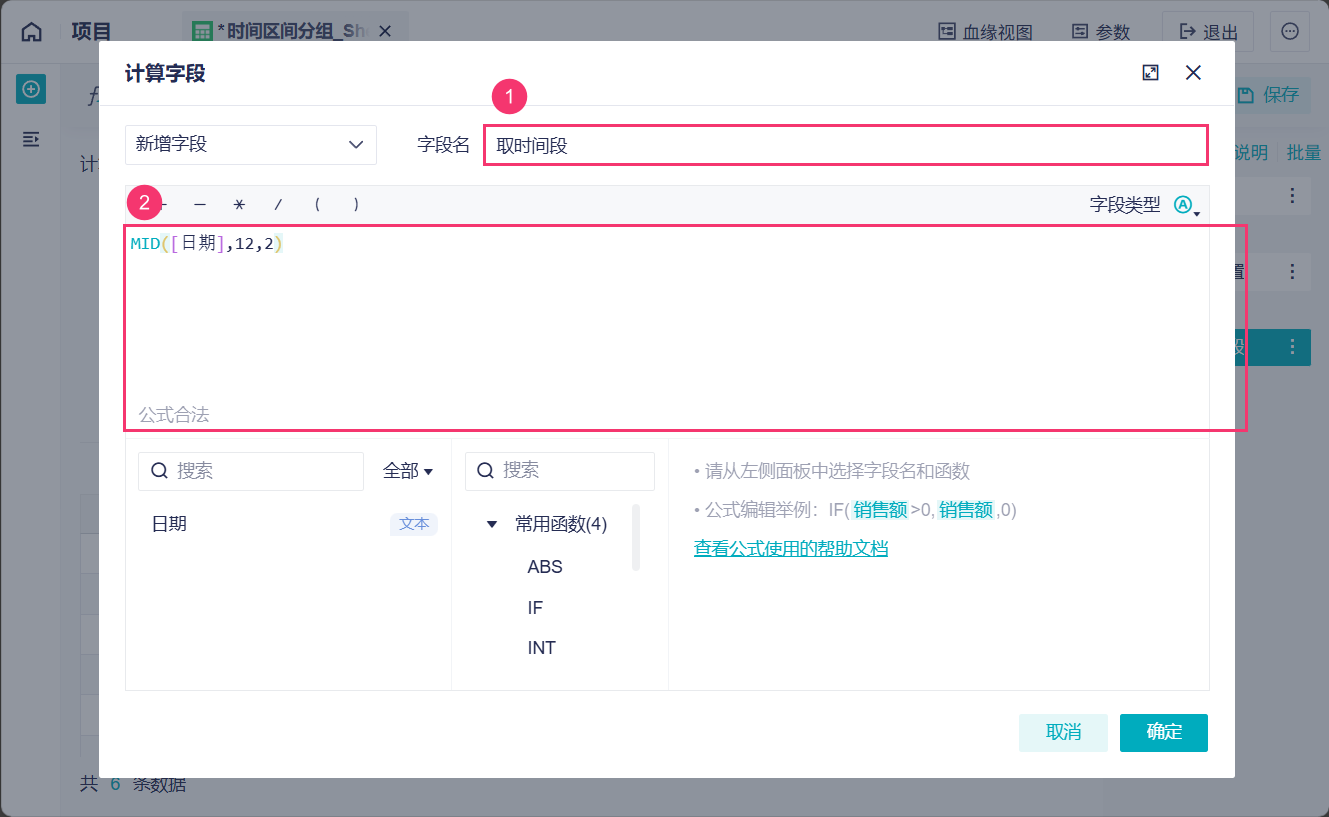Click the 项目 breadcrumb in top bar
The width and height of the screenshot is (1329, 817).
click(x=92, y=32)
